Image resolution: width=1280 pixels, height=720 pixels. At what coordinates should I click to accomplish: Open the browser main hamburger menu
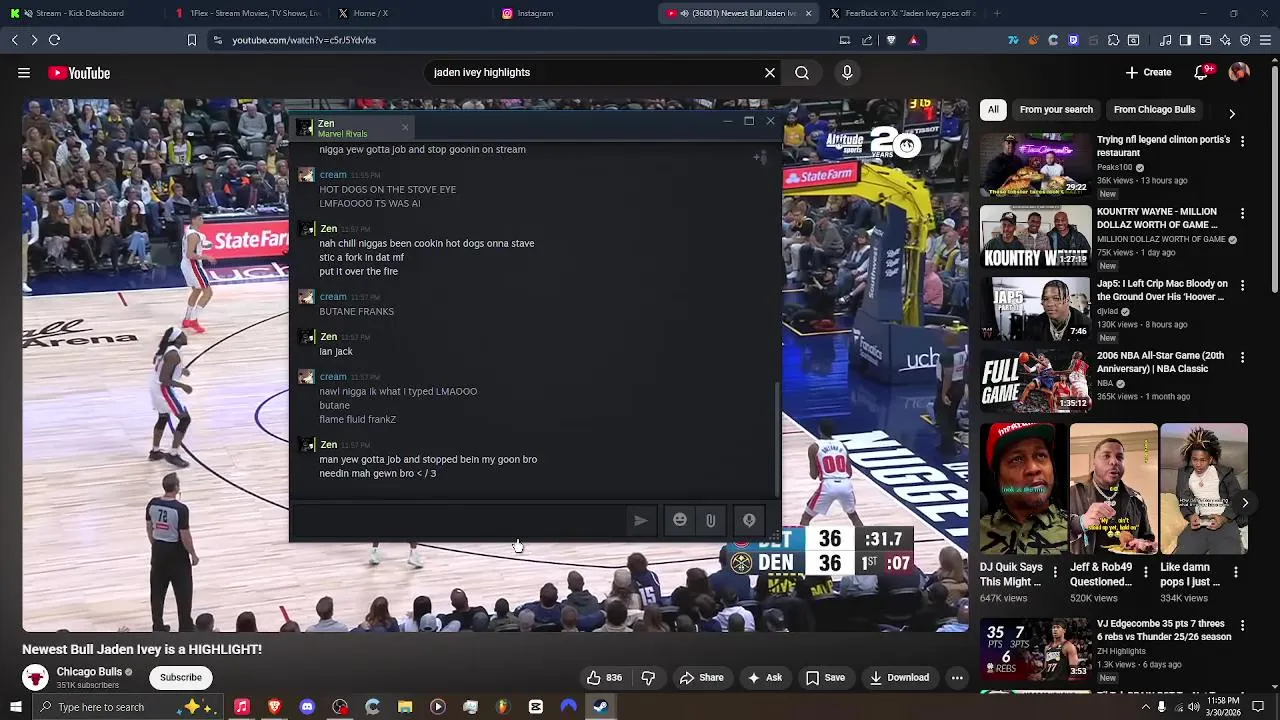click(1265, 40)
